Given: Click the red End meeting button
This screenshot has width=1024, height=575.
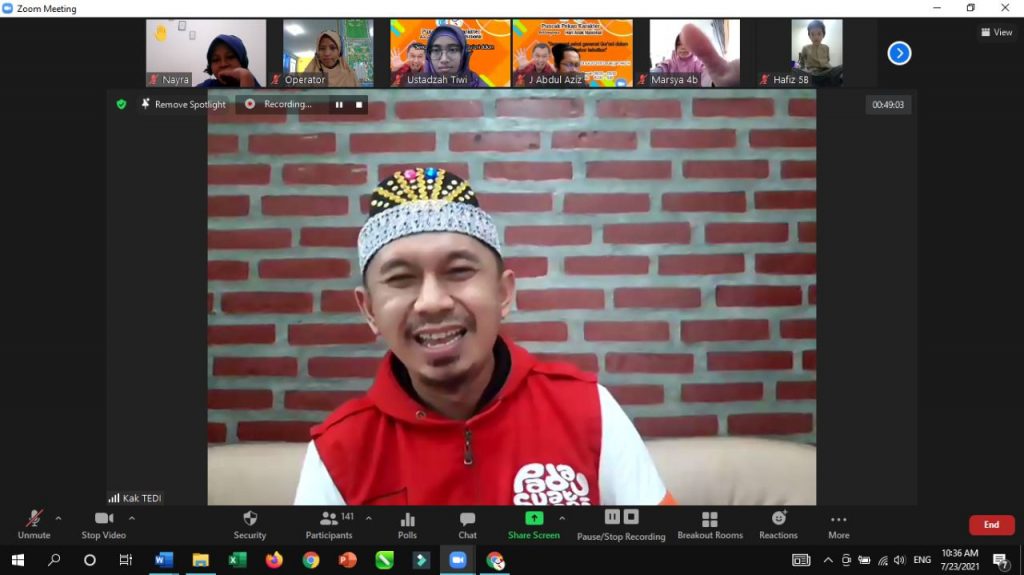Looking at the screenshot, I should (991, 525).
